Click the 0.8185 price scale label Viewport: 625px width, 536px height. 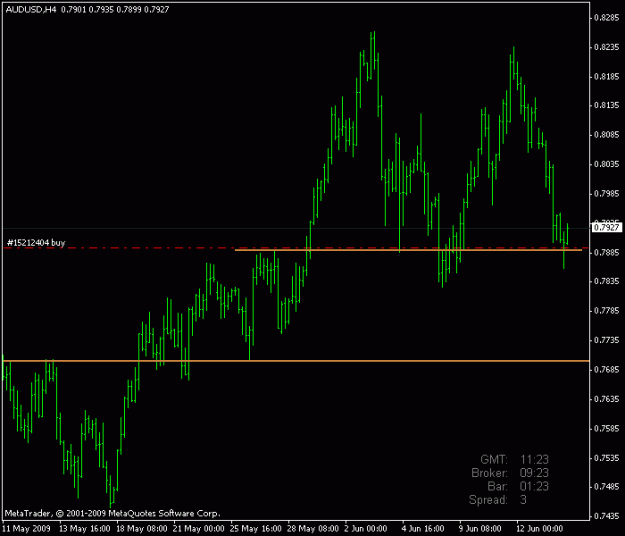tap(607, 76)
